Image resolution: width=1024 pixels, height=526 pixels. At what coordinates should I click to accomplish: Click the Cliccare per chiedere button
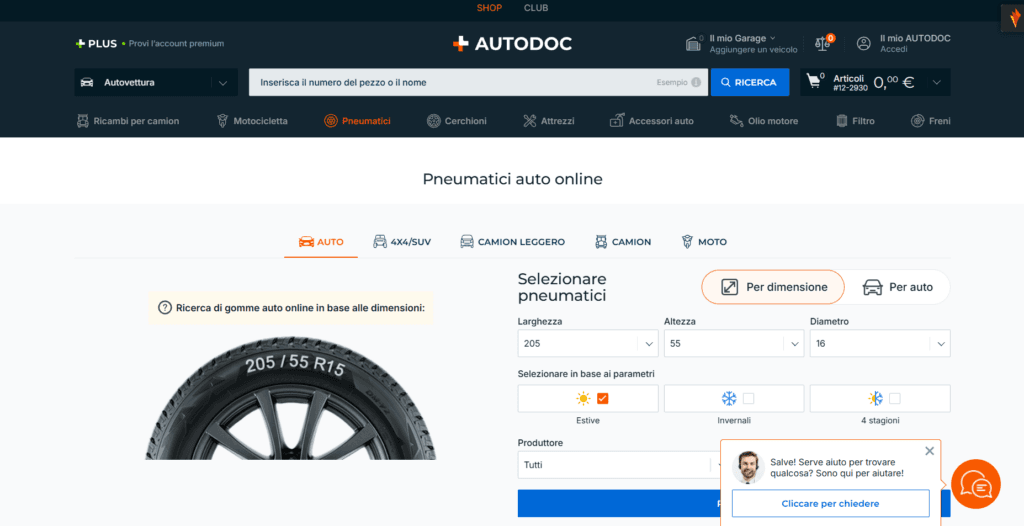[x=830, y=503]
